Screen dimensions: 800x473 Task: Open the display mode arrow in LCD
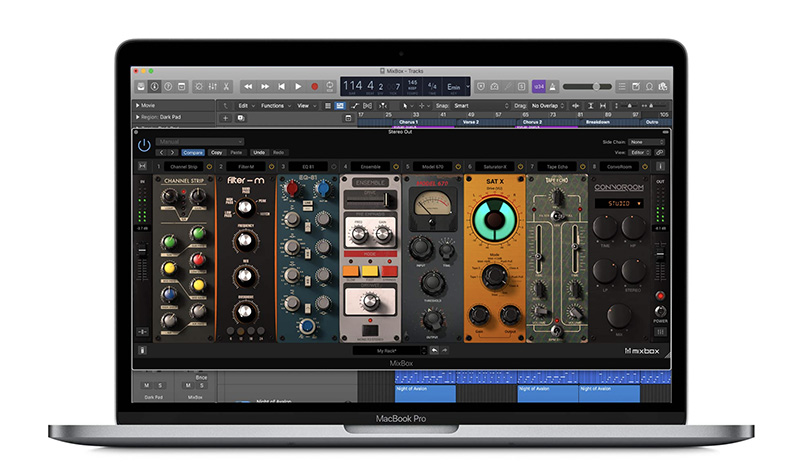tap(467, 86)
